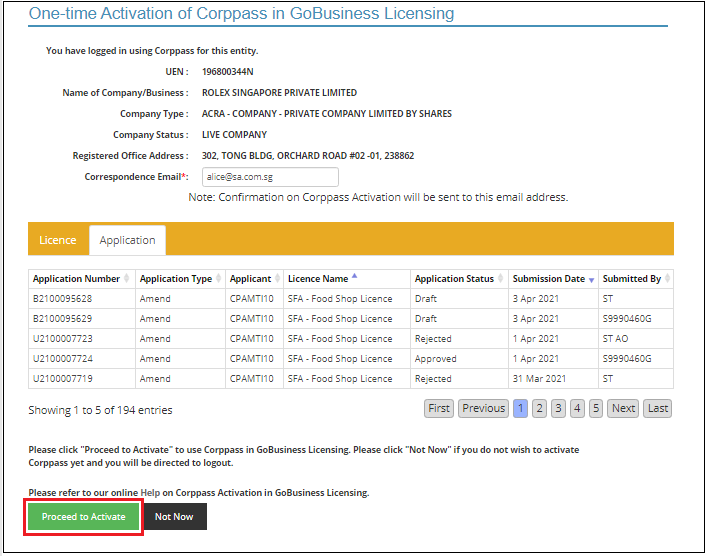This screenshot has height=556, width=708.
Task: Sort by Application Number column arrows
Action: (128, 279)
